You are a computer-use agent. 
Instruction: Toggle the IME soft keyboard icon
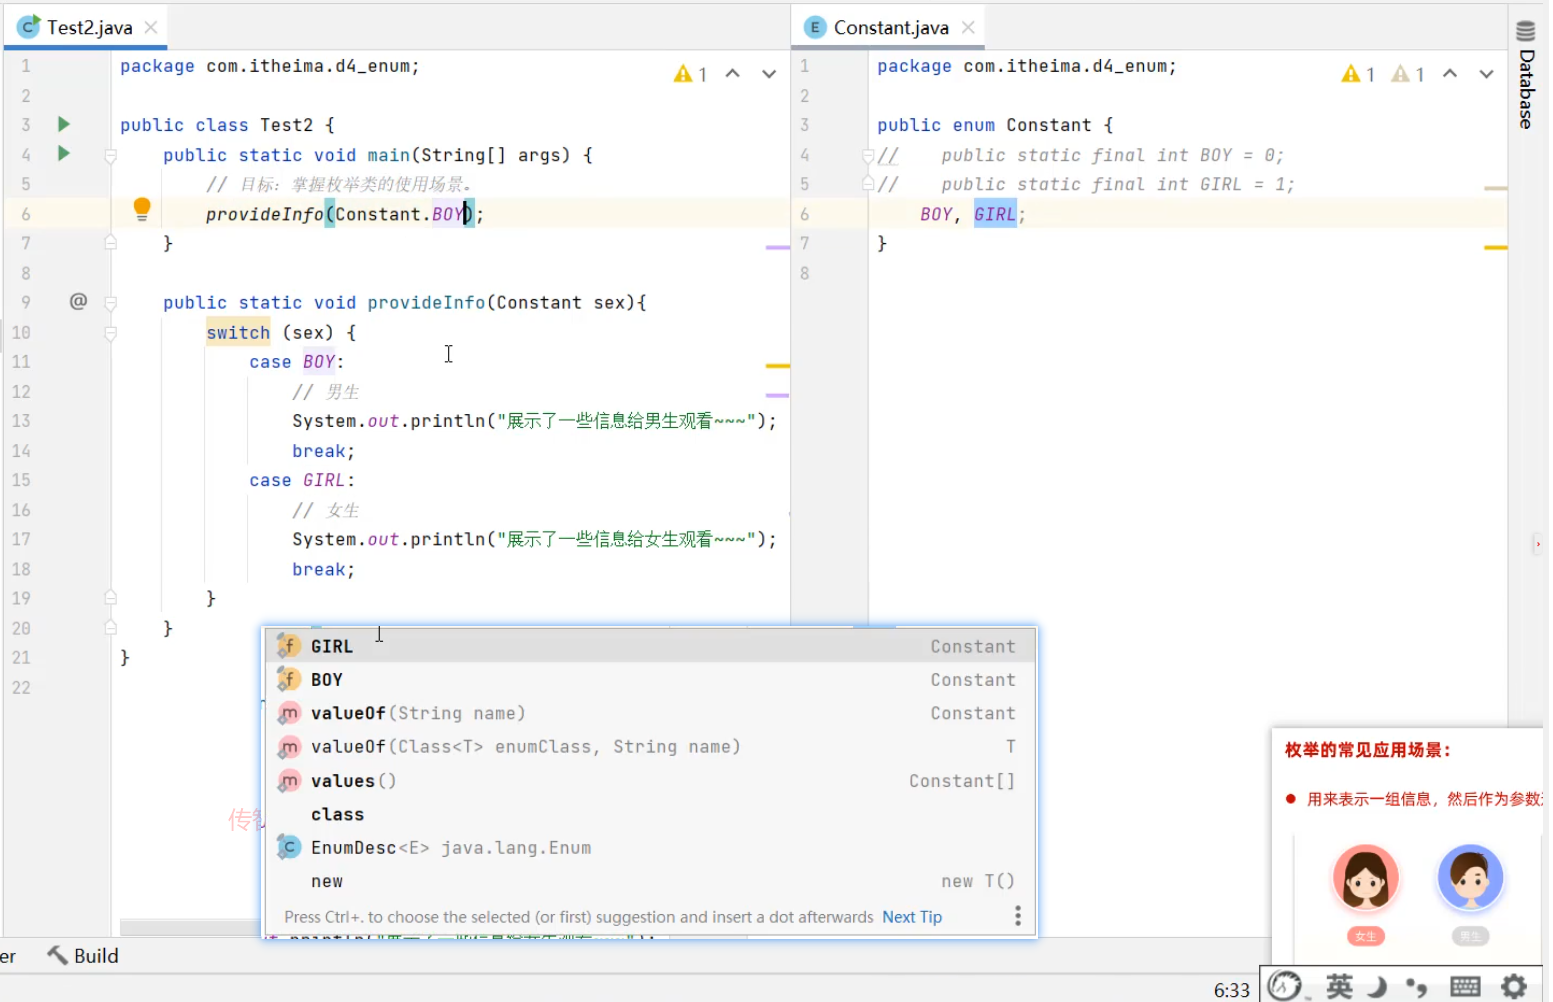[1465, 986]
